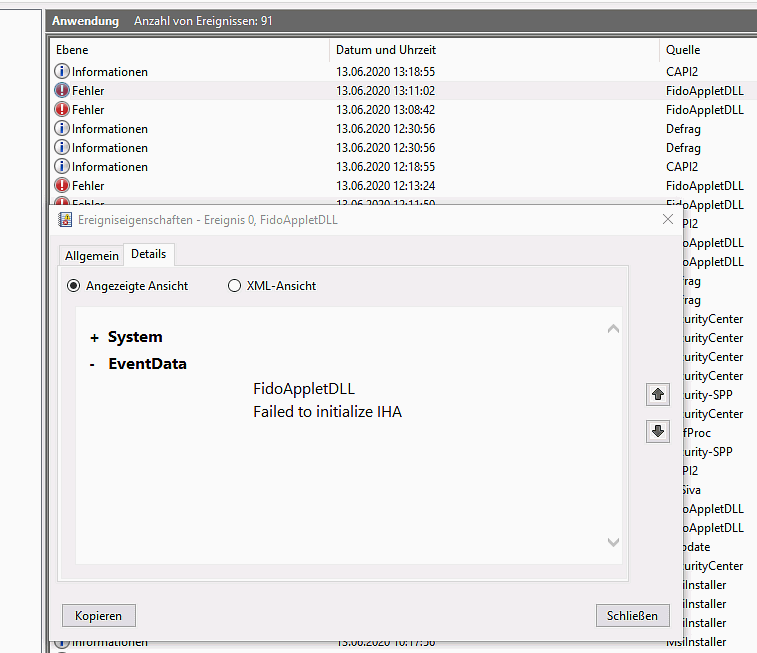Click CAPI2 source in the 12:18:55 row
Image resolution: width=757 pixels, height=653 pixels.
pyautogui.click(x=682, y=167)
